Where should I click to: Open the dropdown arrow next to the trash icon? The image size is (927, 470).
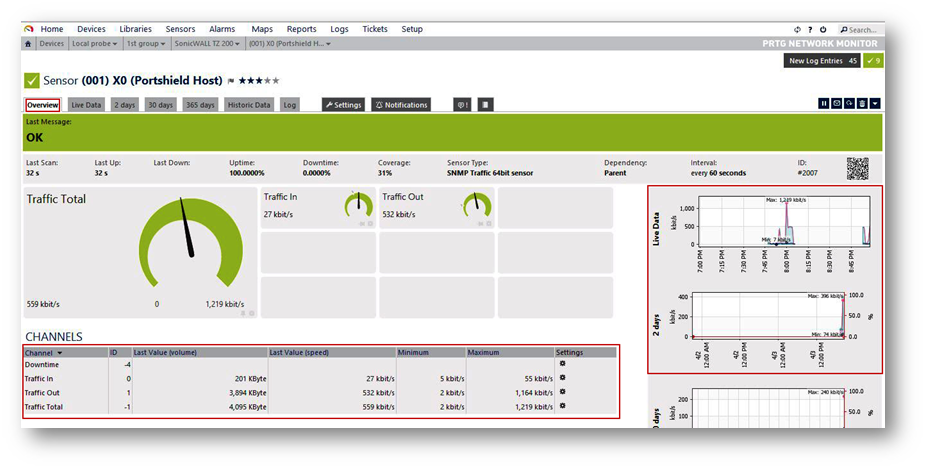(875, 103)
